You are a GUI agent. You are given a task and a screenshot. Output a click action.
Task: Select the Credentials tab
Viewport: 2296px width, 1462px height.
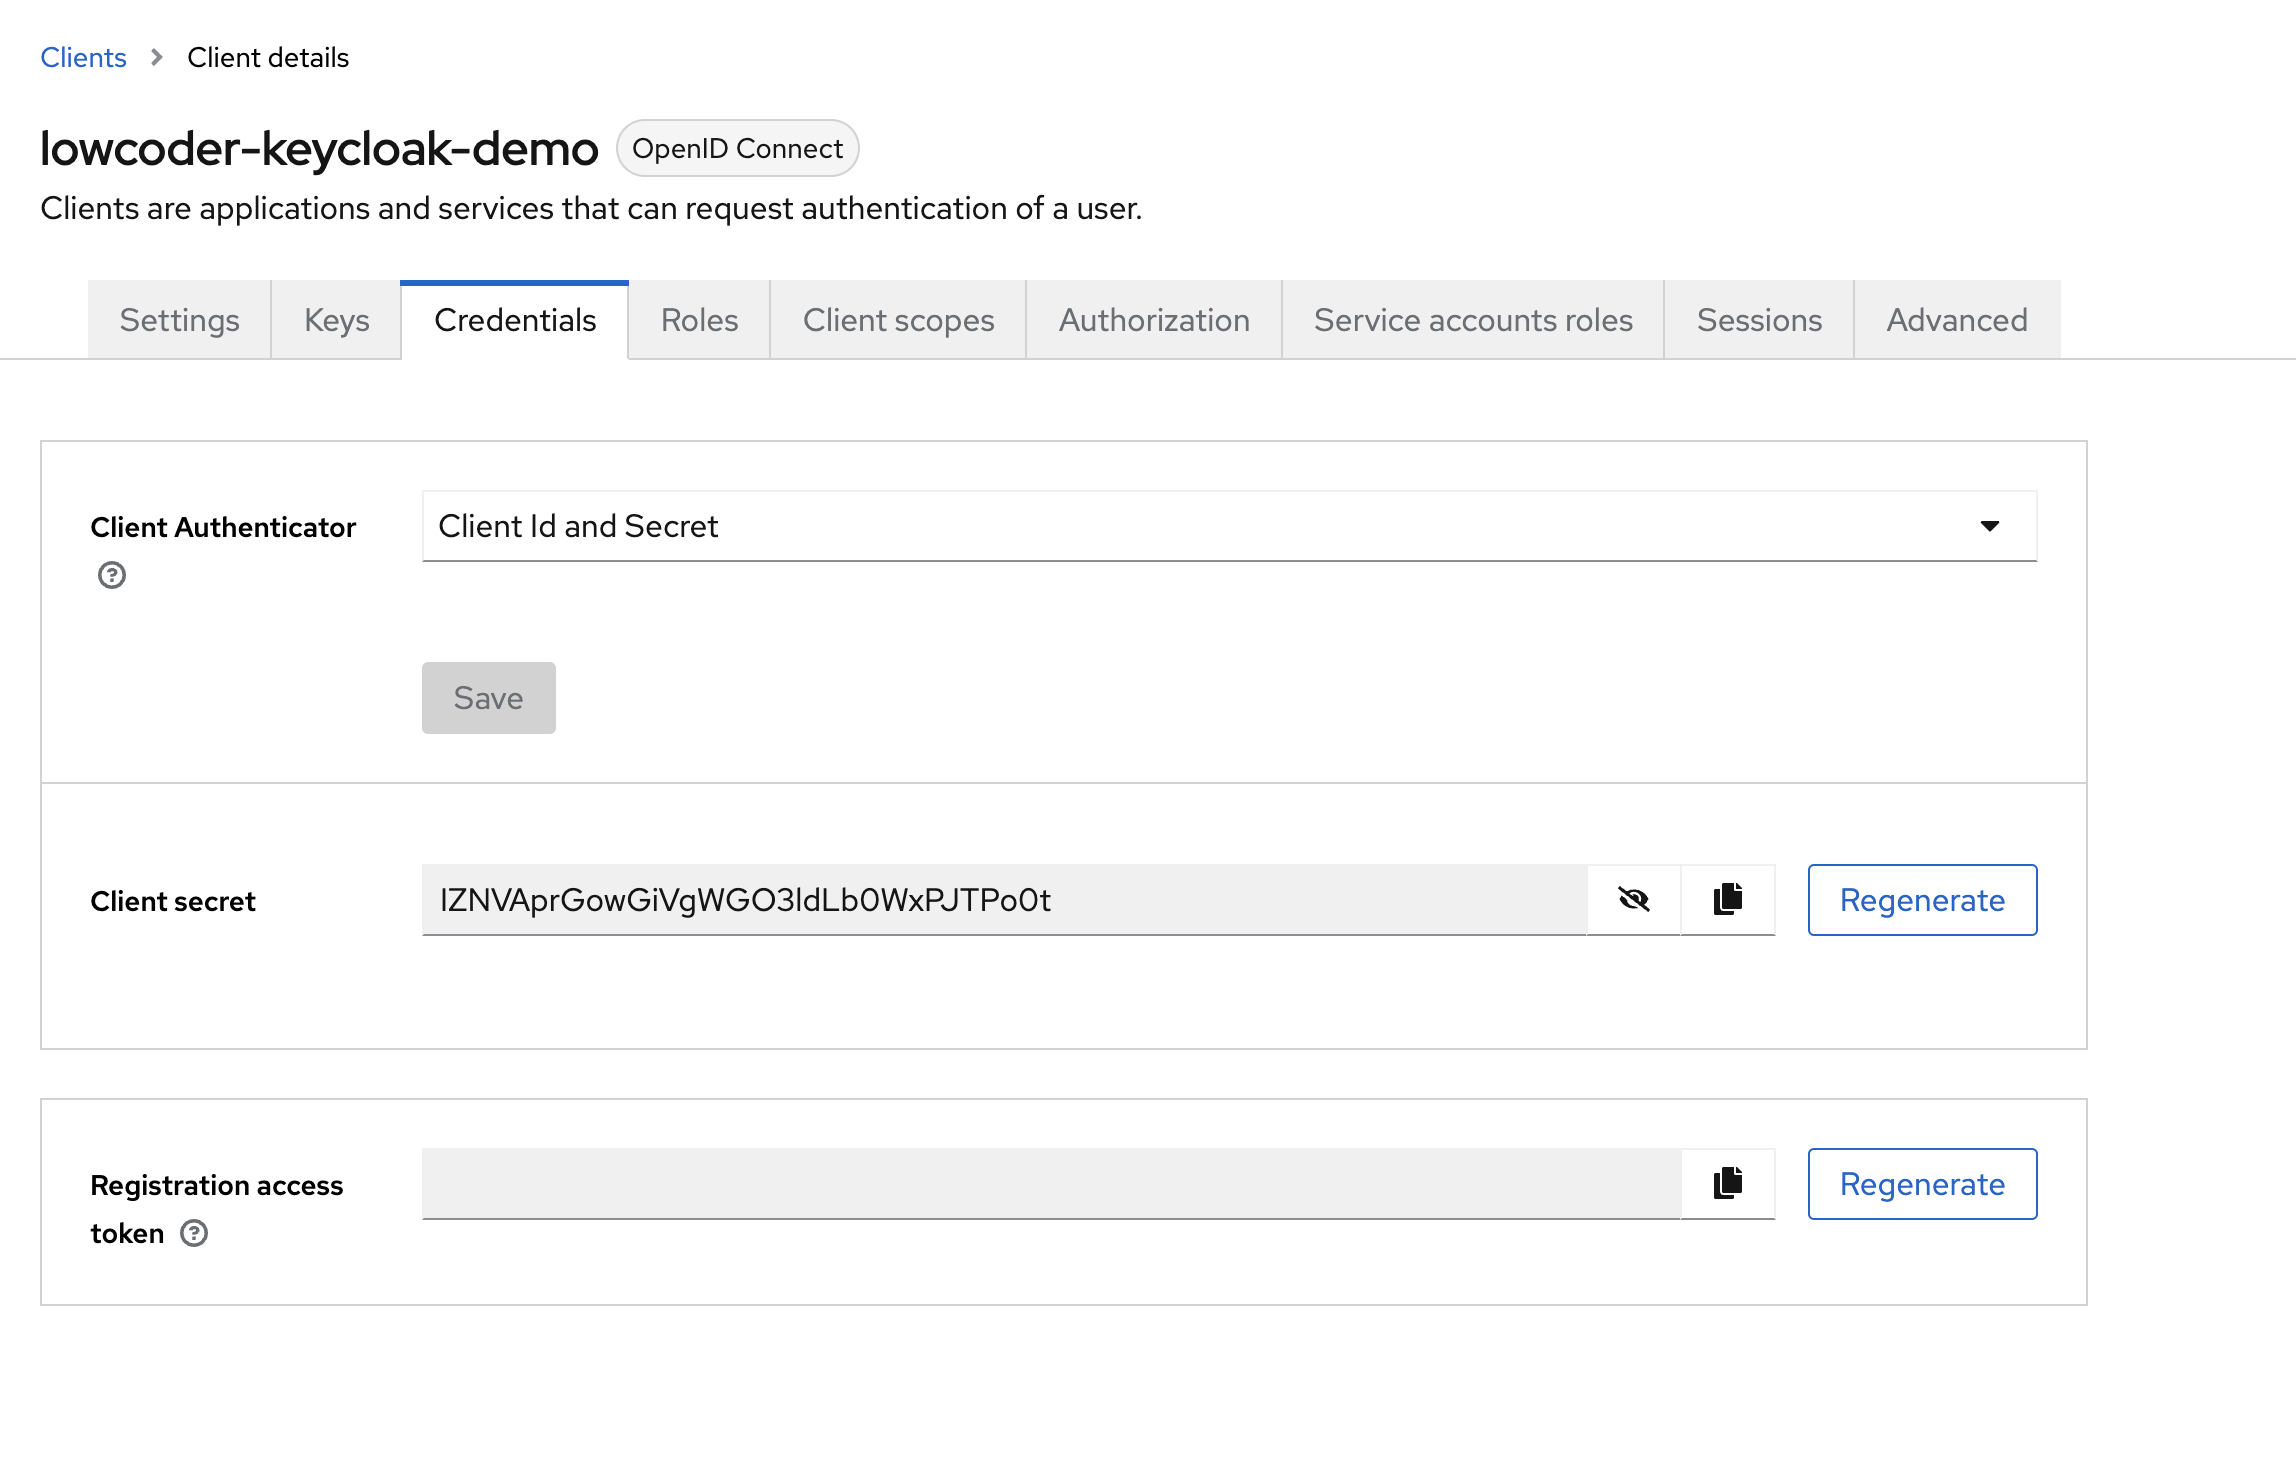[x=515, y=320]
